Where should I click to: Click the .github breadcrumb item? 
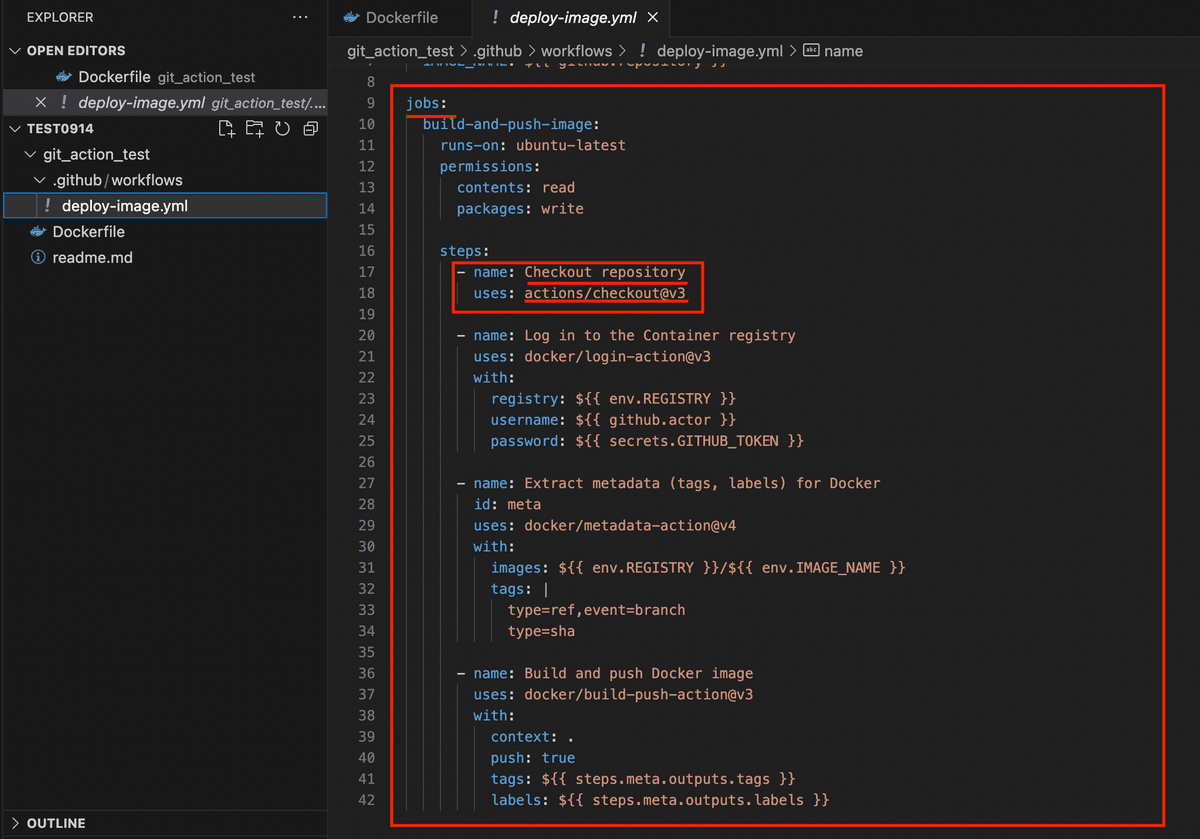click(x=498, y=50)
